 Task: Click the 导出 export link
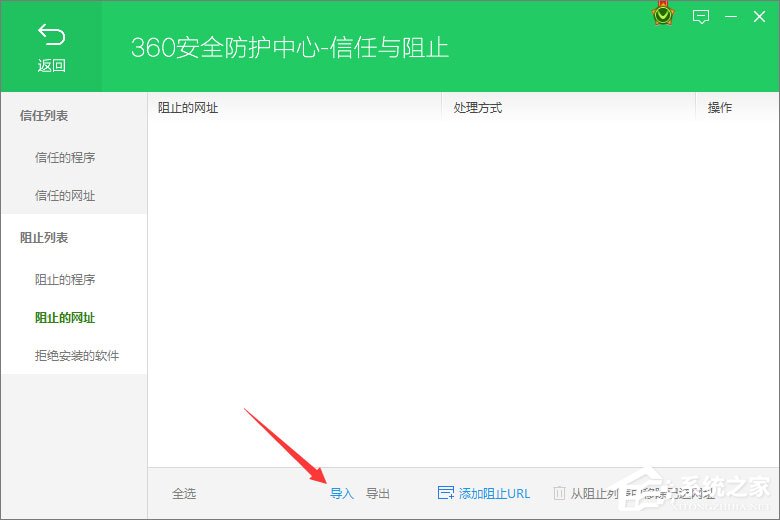pos(377,494)
